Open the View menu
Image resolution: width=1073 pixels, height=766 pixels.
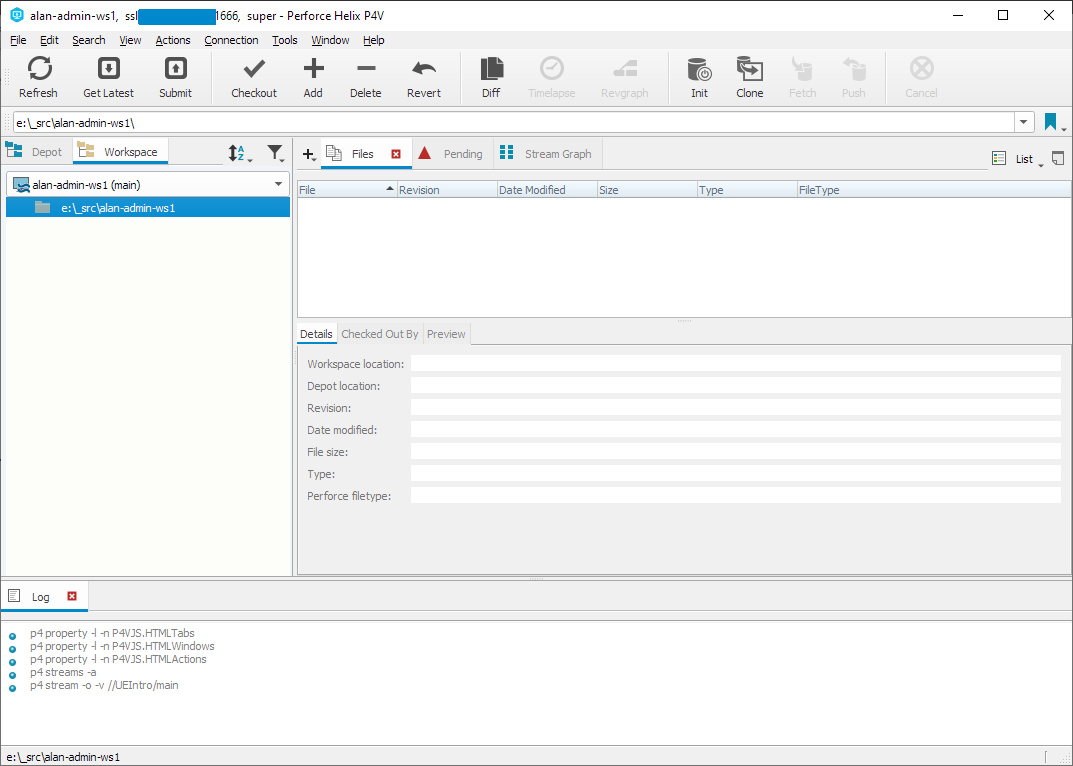130,40
